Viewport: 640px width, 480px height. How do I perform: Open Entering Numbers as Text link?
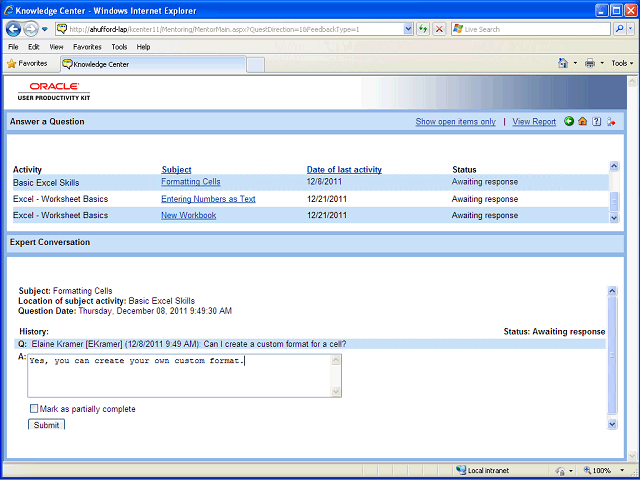point(208,199)
